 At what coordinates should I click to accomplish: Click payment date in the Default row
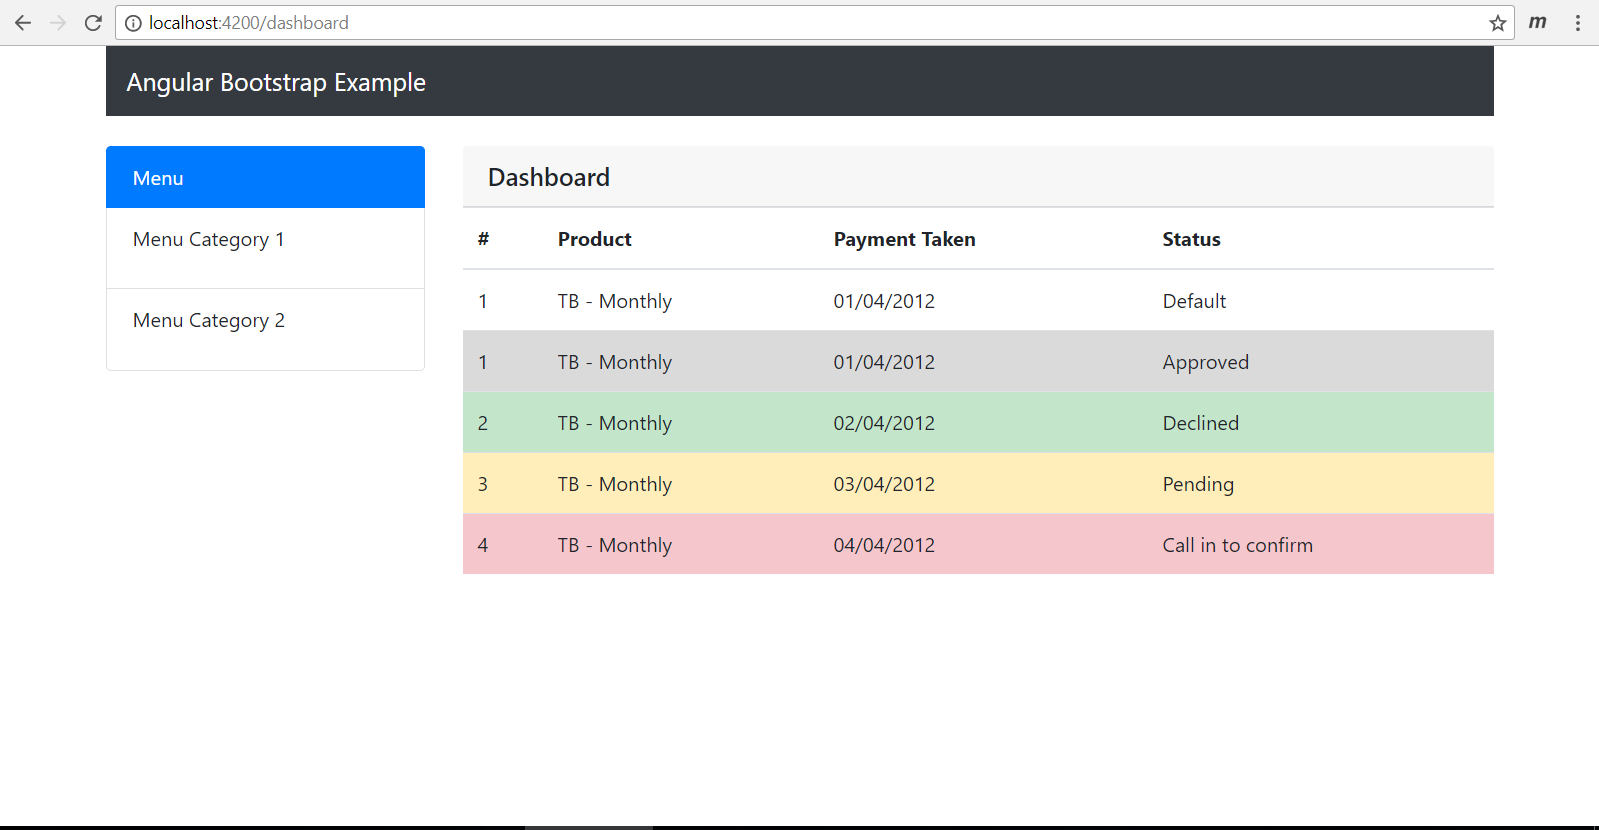[x=884, y=301]
